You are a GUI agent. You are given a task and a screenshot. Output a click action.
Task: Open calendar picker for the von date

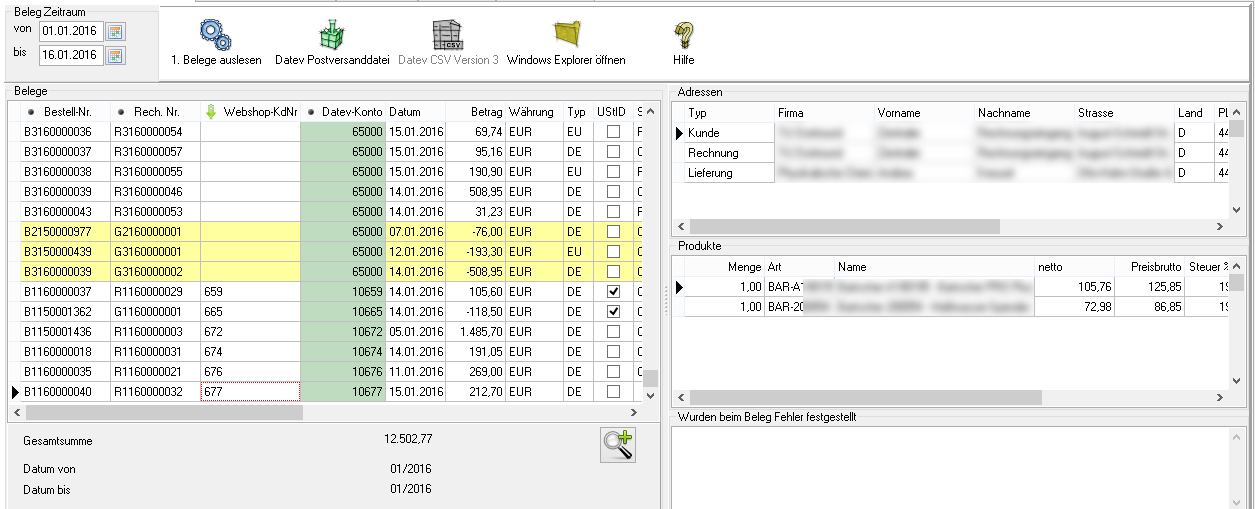click(x=115, y=32)
